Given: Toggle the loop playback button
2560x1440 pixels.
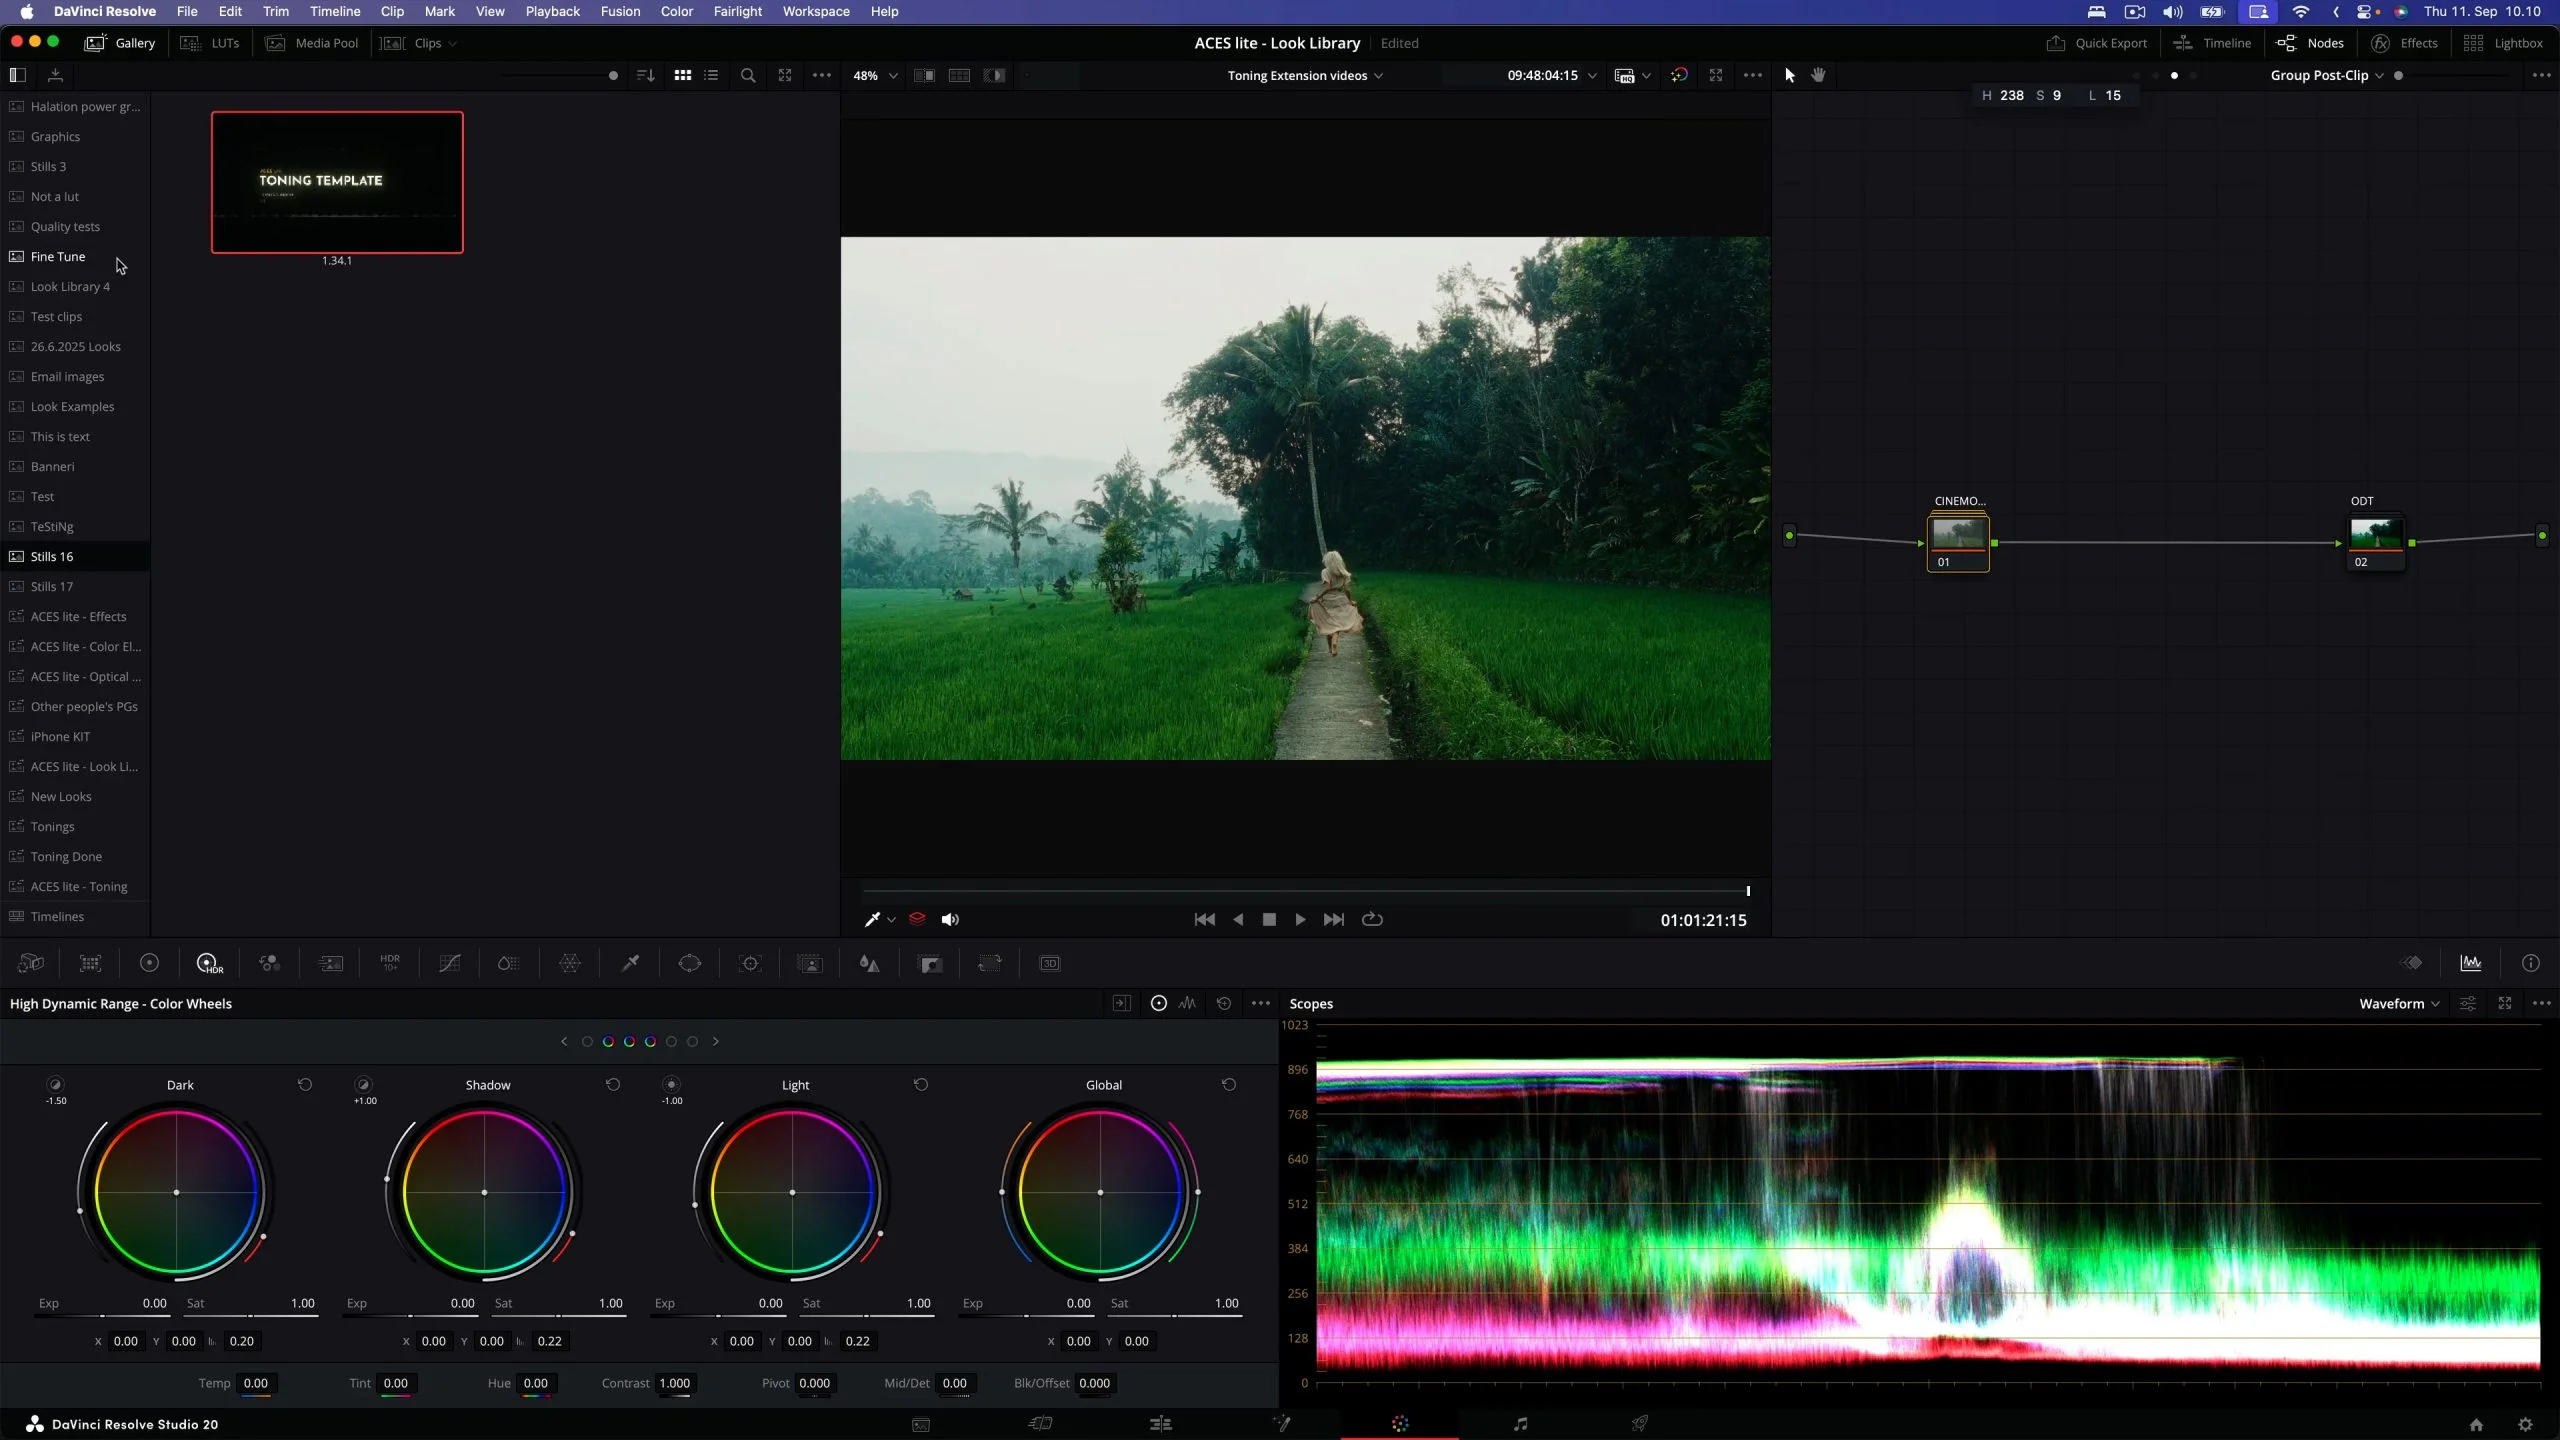Looking at the screenshot, I should click(x=1372, y=919).
